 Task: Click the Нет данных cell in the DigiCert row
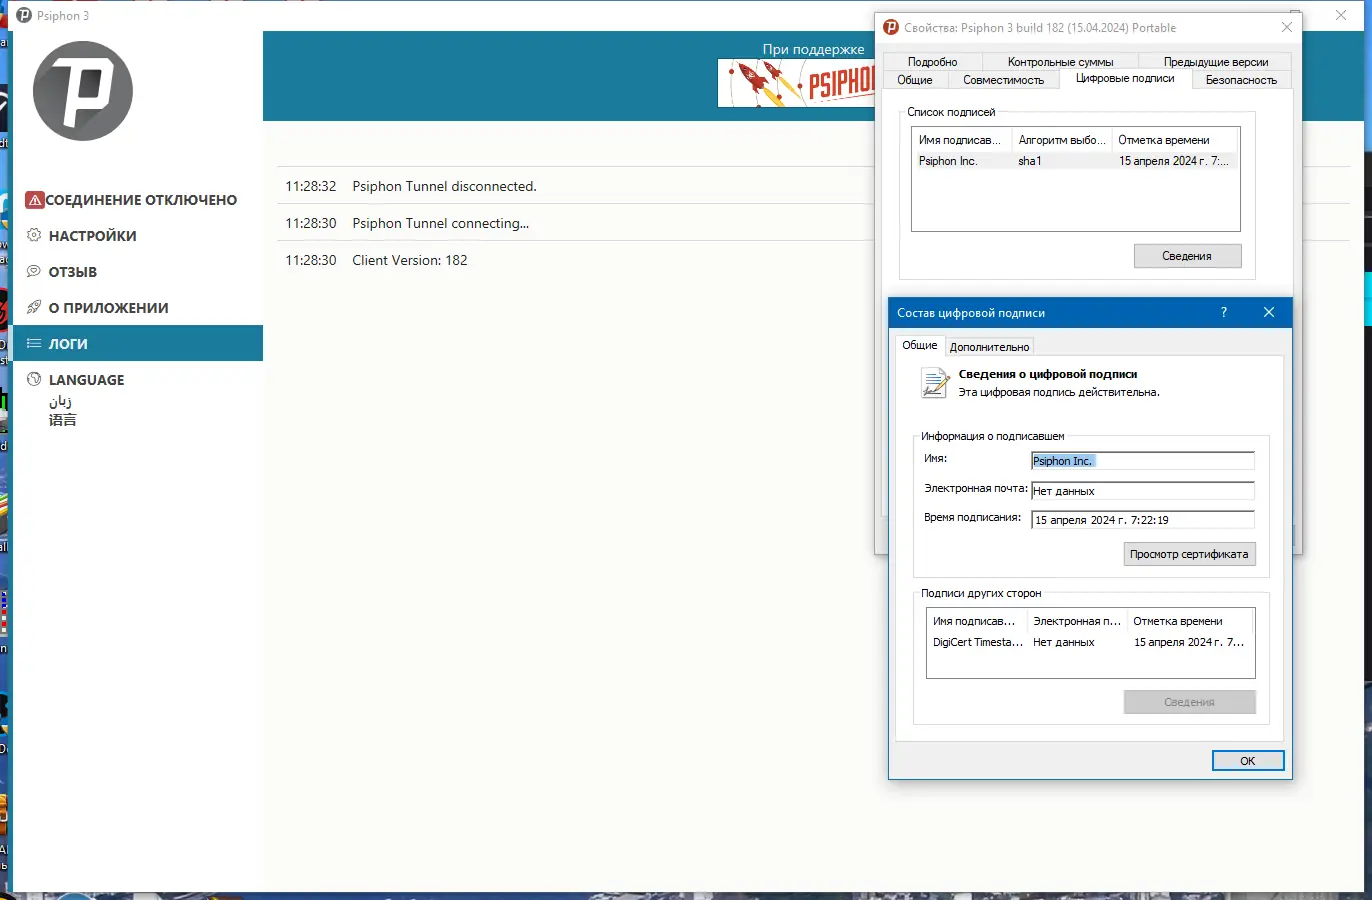pyautogui.click(x=1064, y=642)
